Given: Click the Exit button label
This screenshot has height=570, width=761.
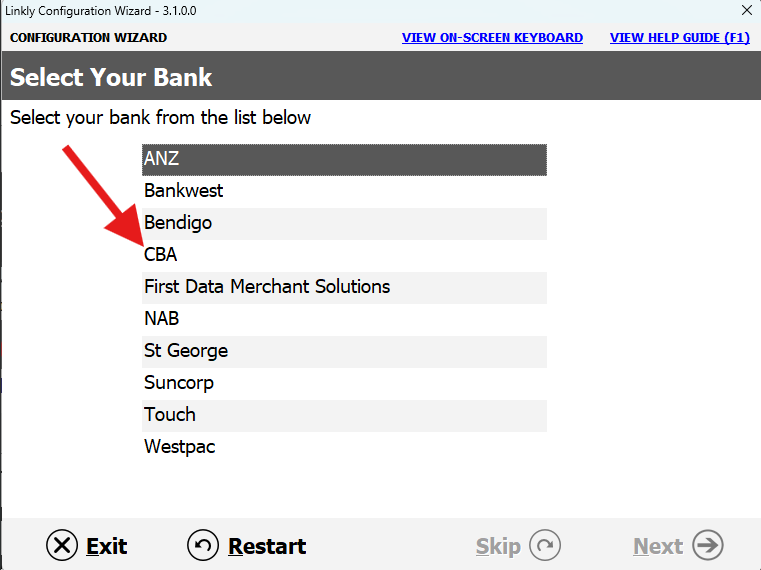Looking at the screenshot, I should [107, 546].
